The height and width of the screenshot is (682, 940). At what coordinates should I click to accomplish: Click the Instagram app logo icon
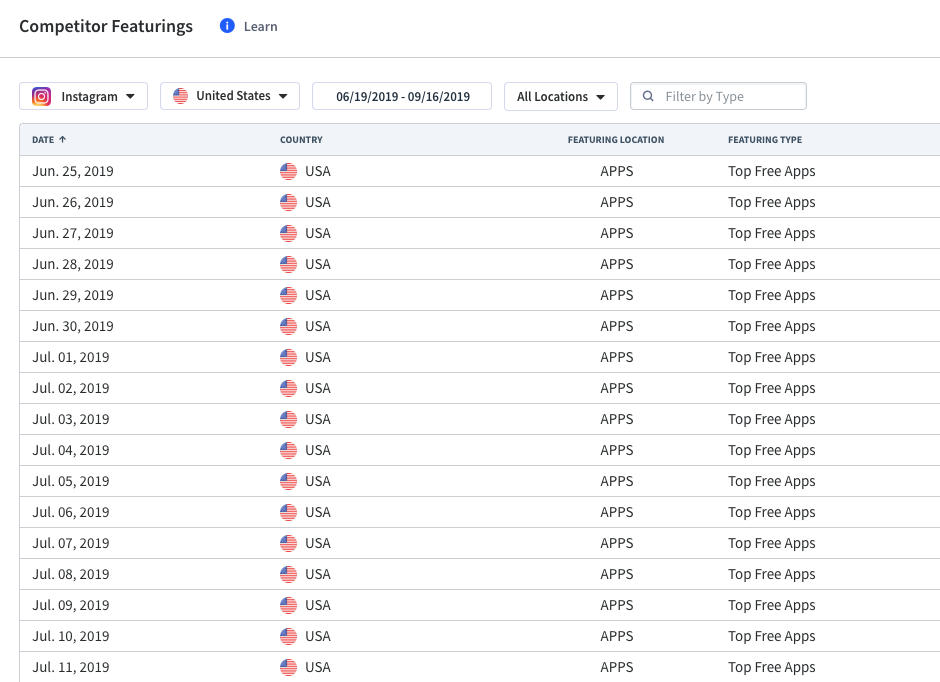click(x=41, y=96)
